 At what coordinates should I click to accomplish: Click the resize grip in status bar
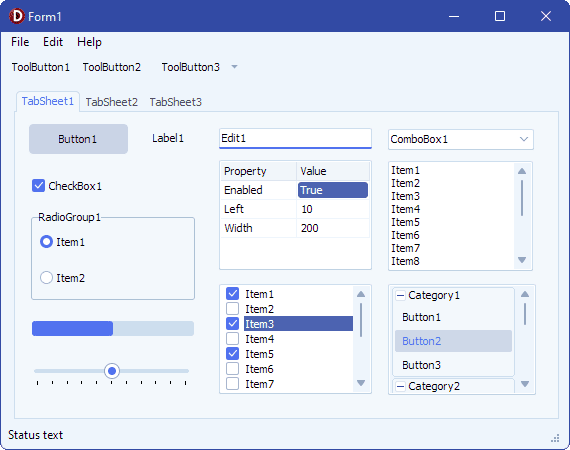[x=555, y=438]
